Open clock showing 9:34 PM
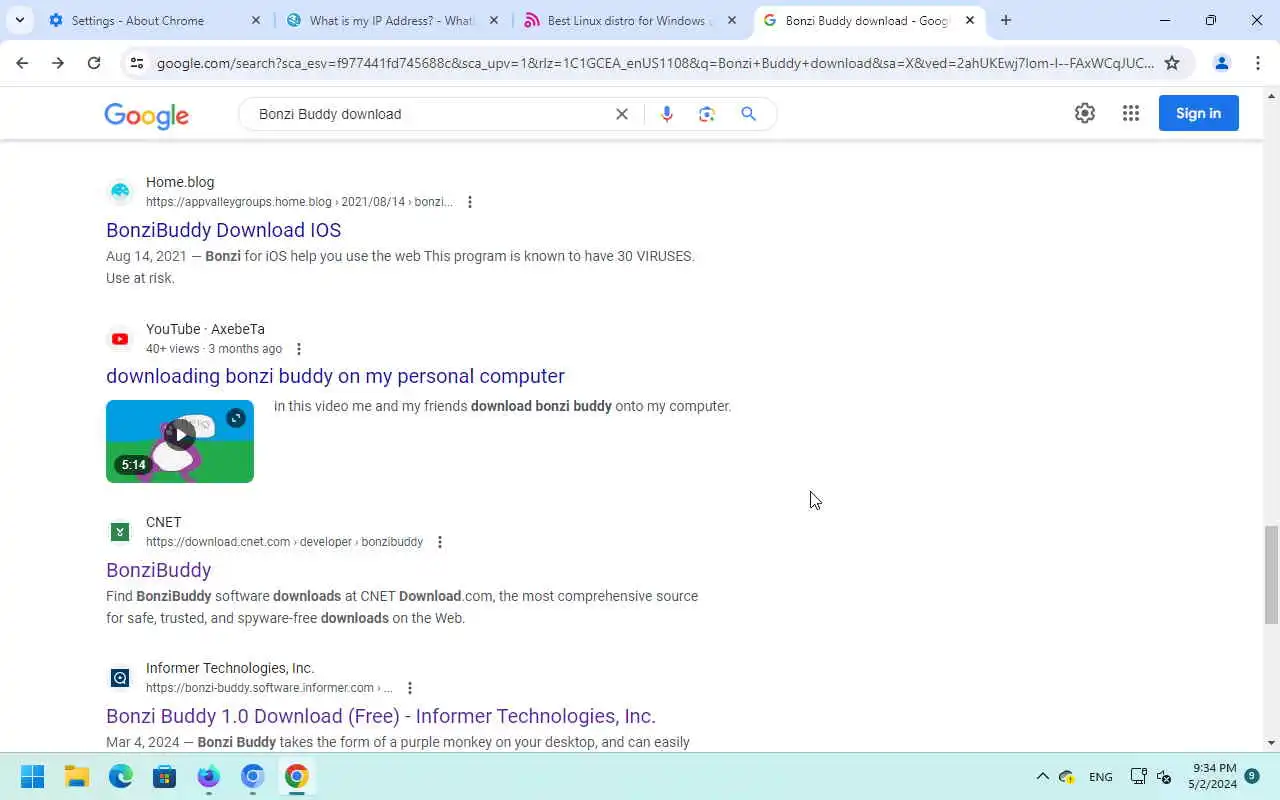Image resolution: width=1280 pixels, height=800 pixels. pyautogui.click(x=1212, y=776)
